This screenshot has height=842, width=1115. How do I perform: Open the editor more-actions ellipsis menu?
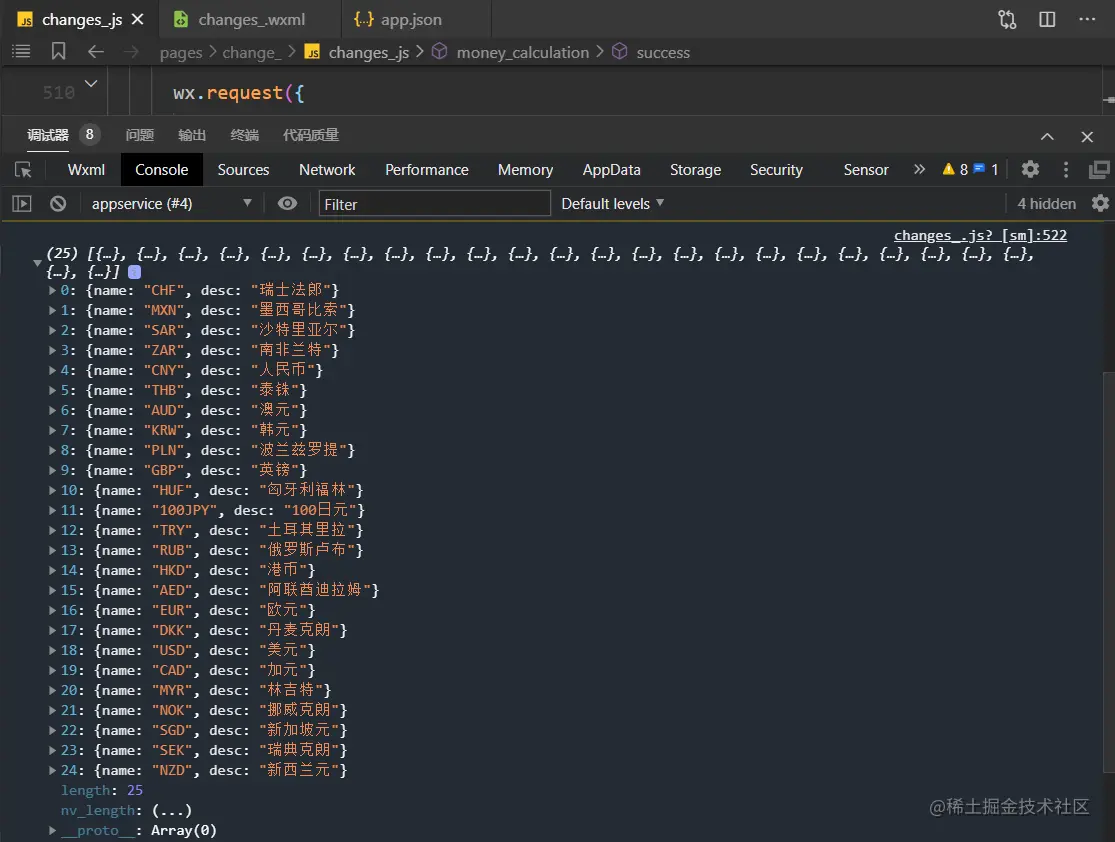point(1087,19)
